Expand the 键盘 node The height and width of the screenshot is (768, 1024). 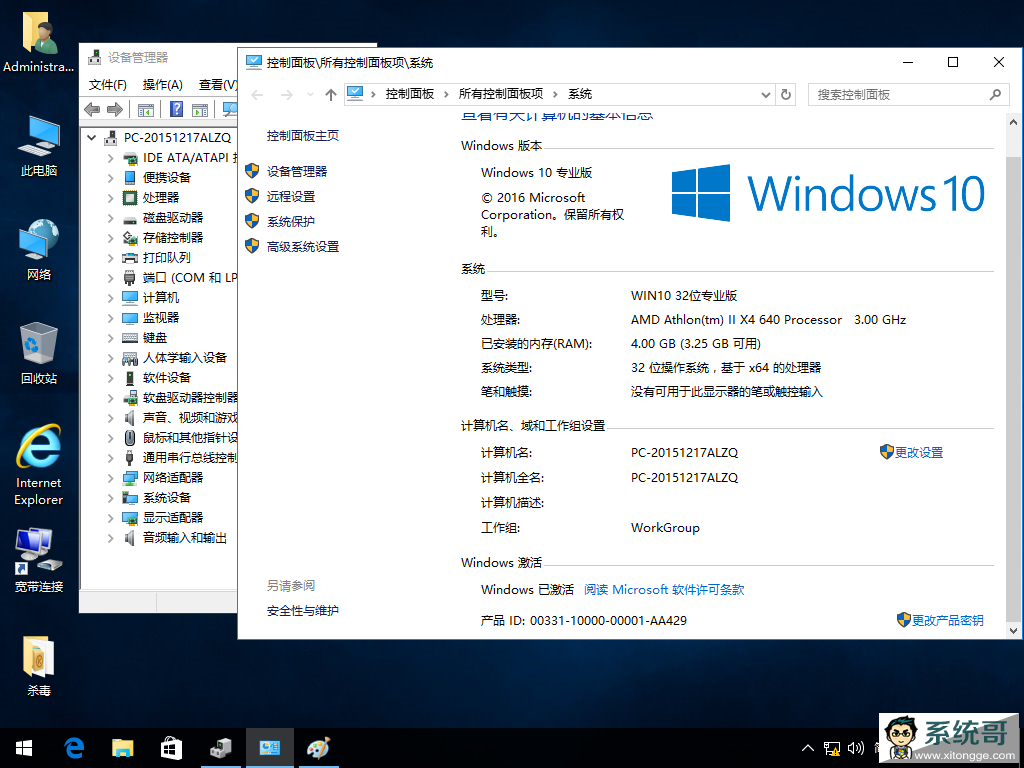pos(110,338)
